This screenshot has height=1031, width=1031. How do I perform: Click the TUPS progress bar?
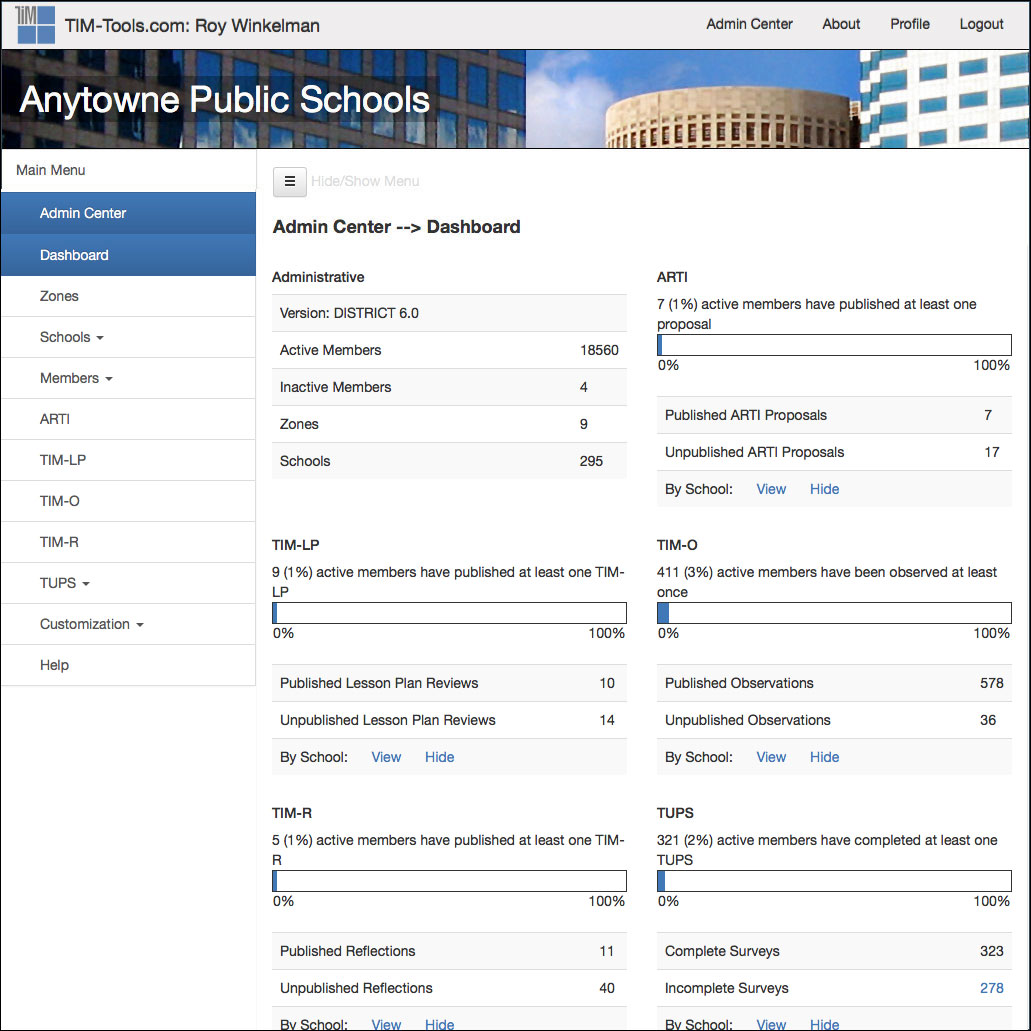[834, 881]
